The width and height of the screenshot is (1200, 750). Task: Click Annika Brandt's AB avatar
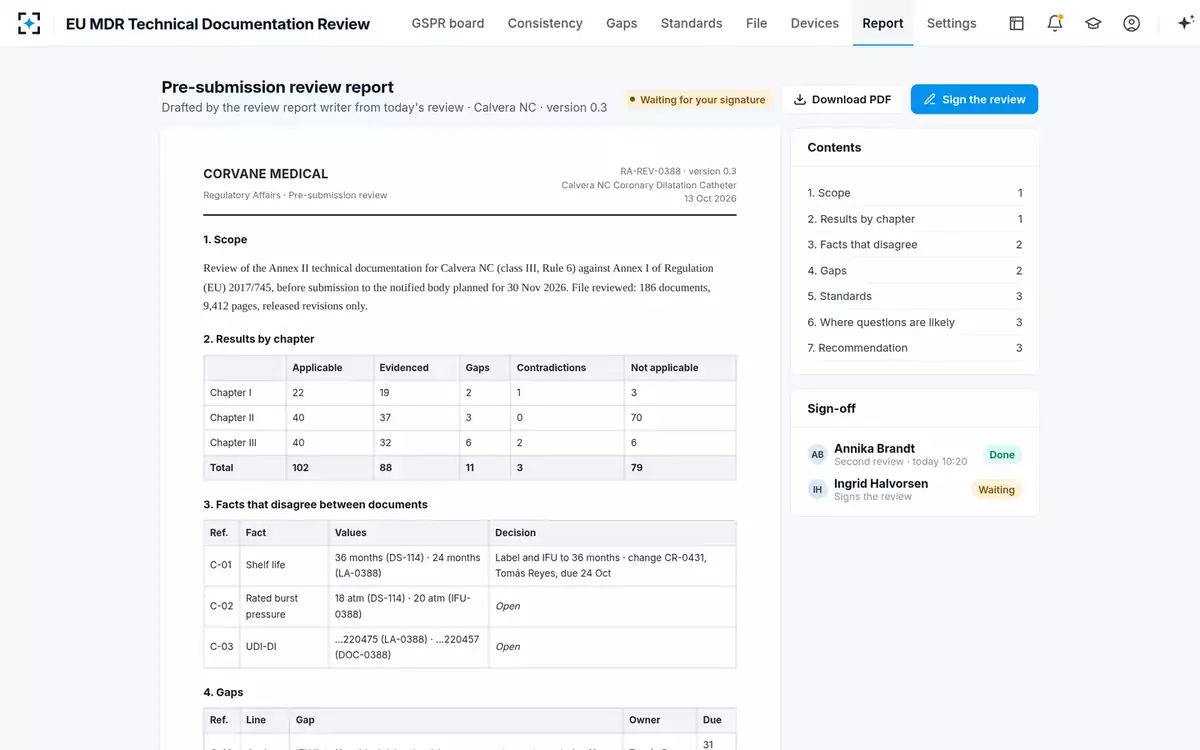click(x=817, y=454)
